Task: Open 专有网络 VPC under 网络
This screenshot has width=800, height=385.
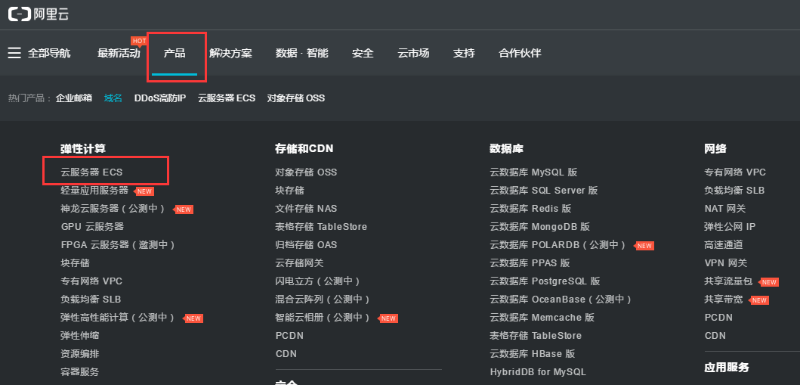Action: pos(735,172)
